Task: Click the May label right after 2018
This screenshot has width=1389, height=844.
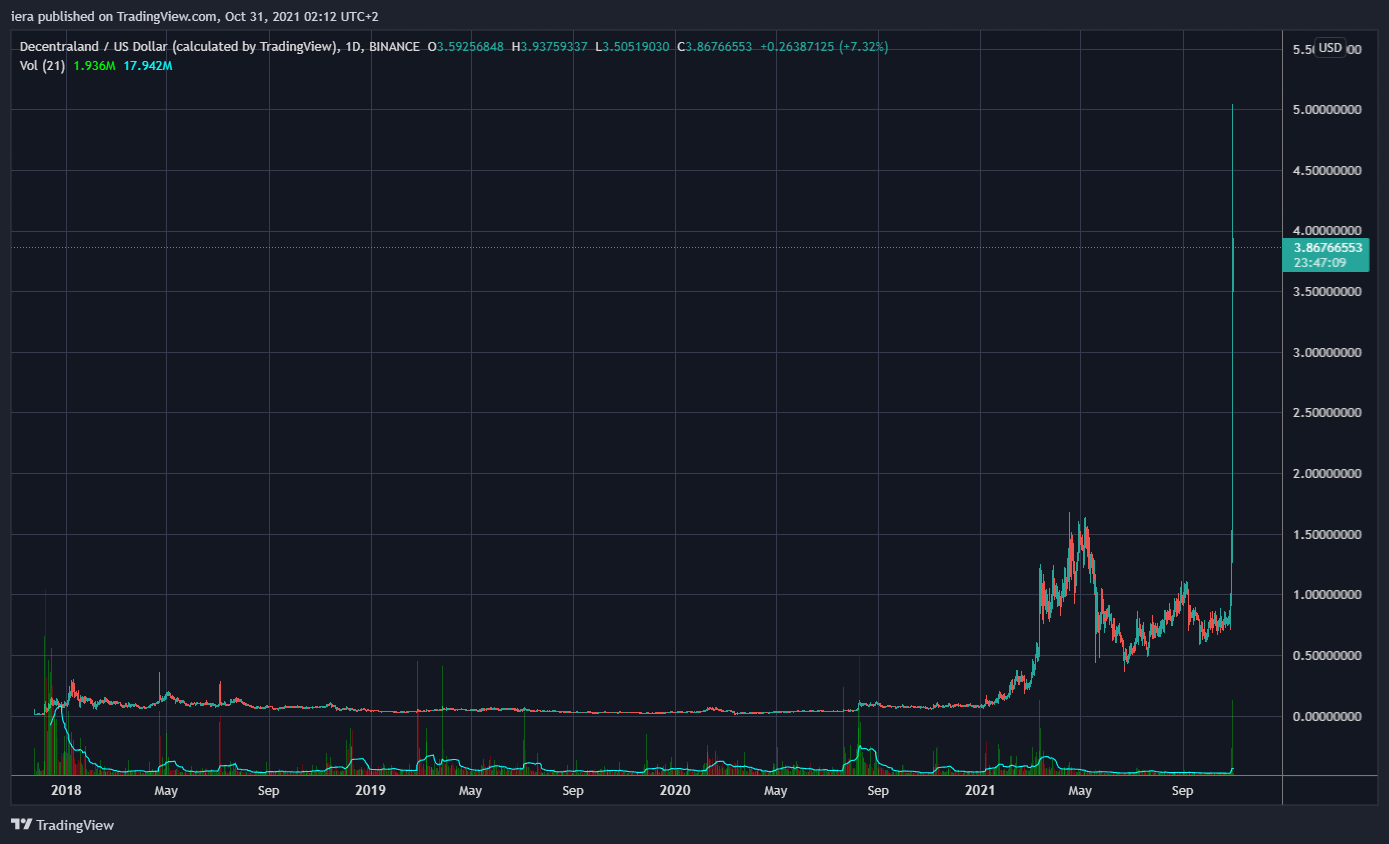Action: coord(166,791)
